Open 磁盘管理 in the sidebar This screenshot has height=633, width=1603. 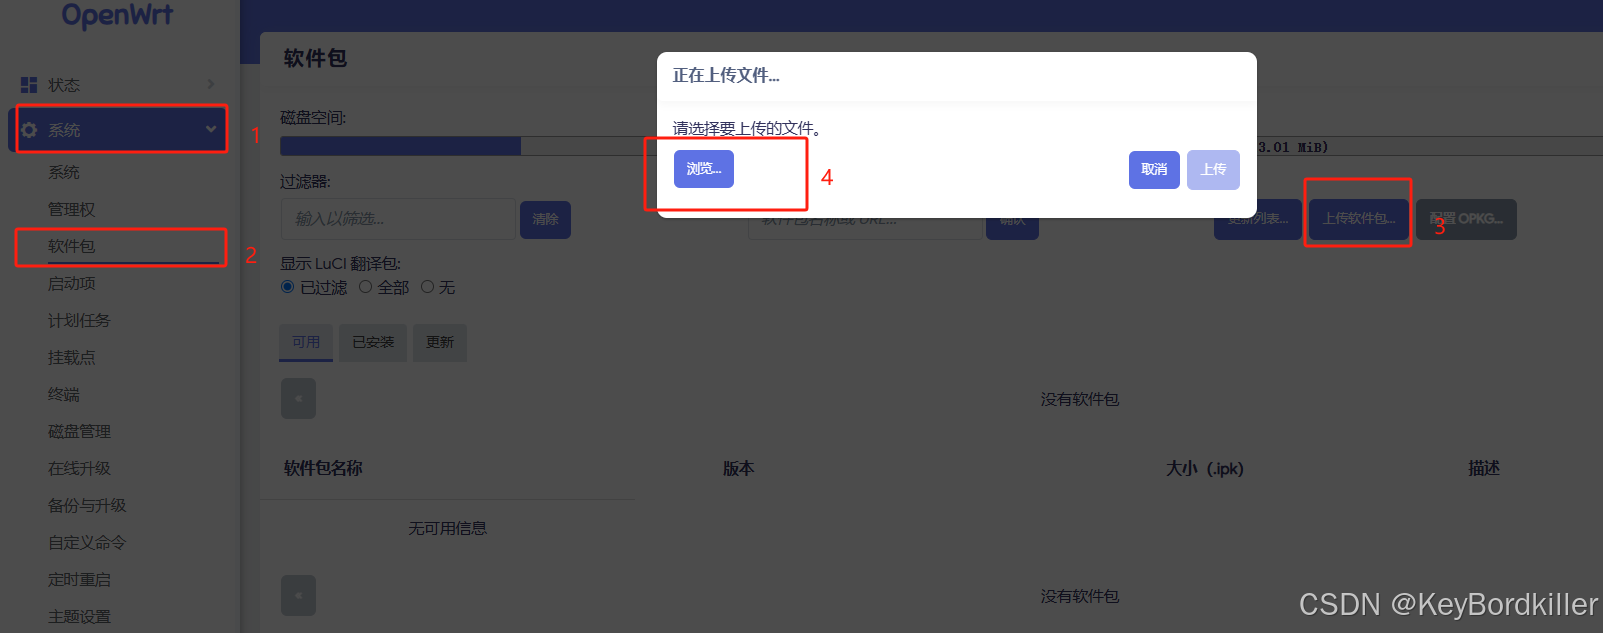tap(80, 431)
